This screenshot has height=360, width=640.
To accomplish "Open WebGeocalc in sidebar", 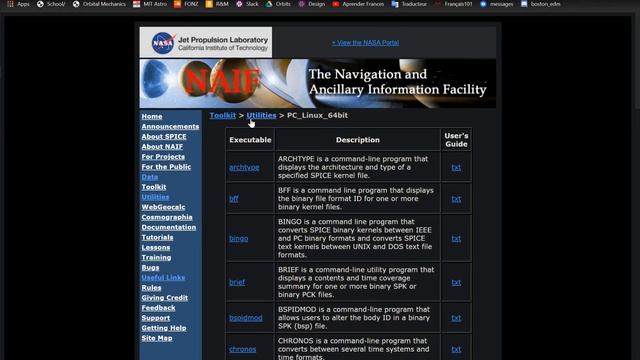I will (163, 207).
